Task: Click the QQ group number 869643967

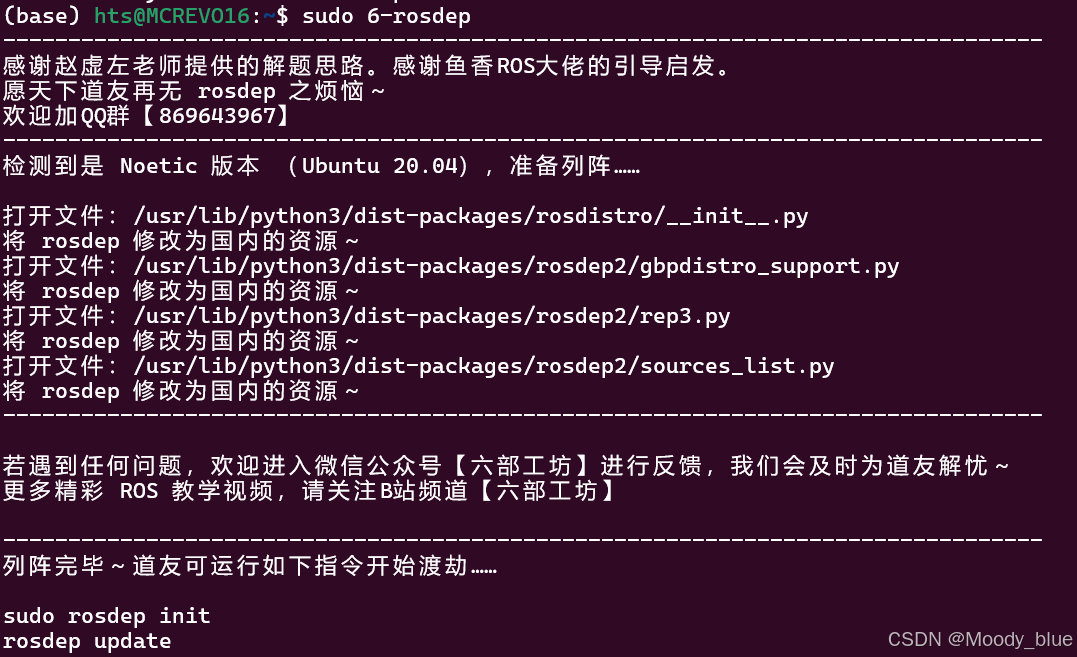Action: click(x=217, y=115)
